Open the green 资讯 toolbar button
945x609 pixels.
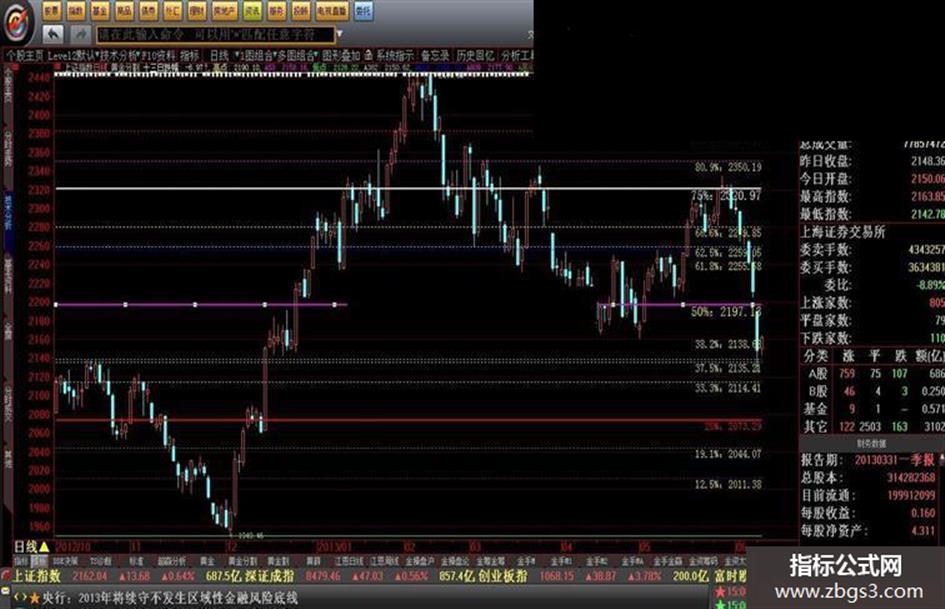(252, 11)
